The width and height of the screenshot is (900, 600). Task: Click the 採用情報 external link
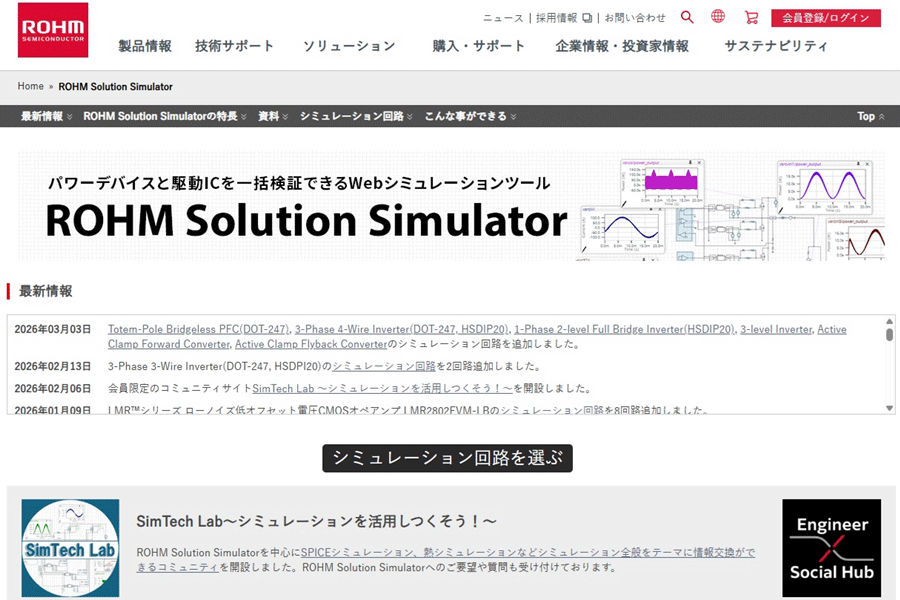tap(563, 18)
